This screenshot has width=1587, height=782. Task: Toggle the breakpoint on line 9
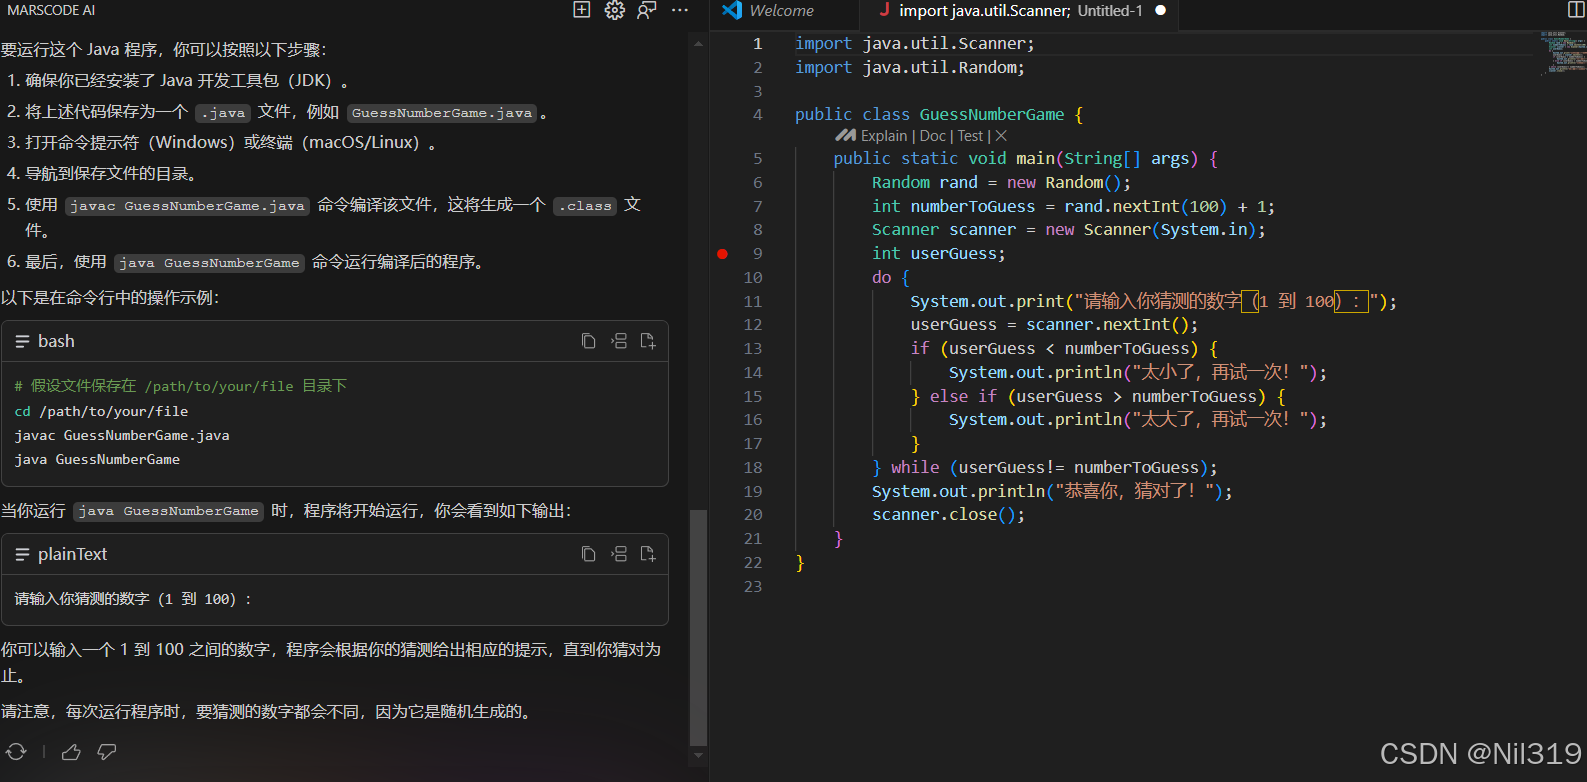tap(722, 254)
